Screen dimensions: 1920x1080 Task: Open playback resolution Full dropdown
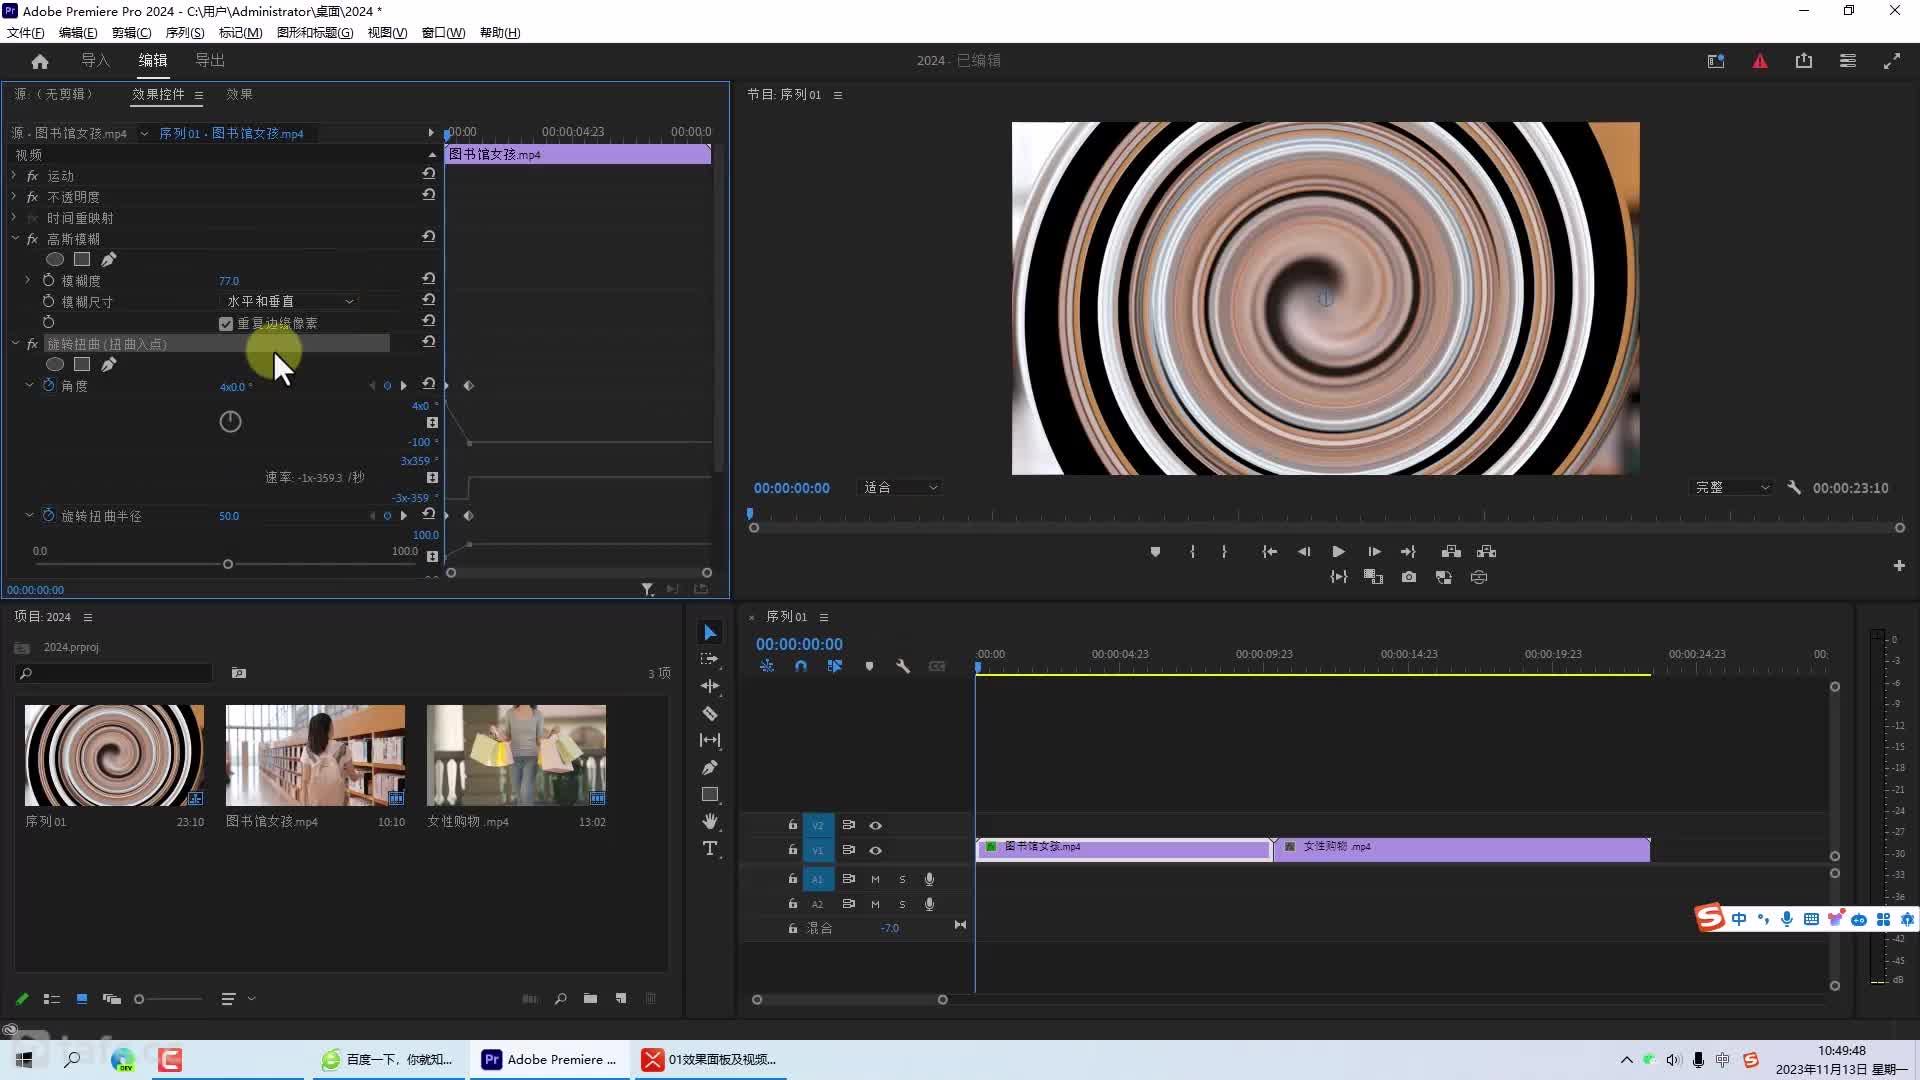1731,487
